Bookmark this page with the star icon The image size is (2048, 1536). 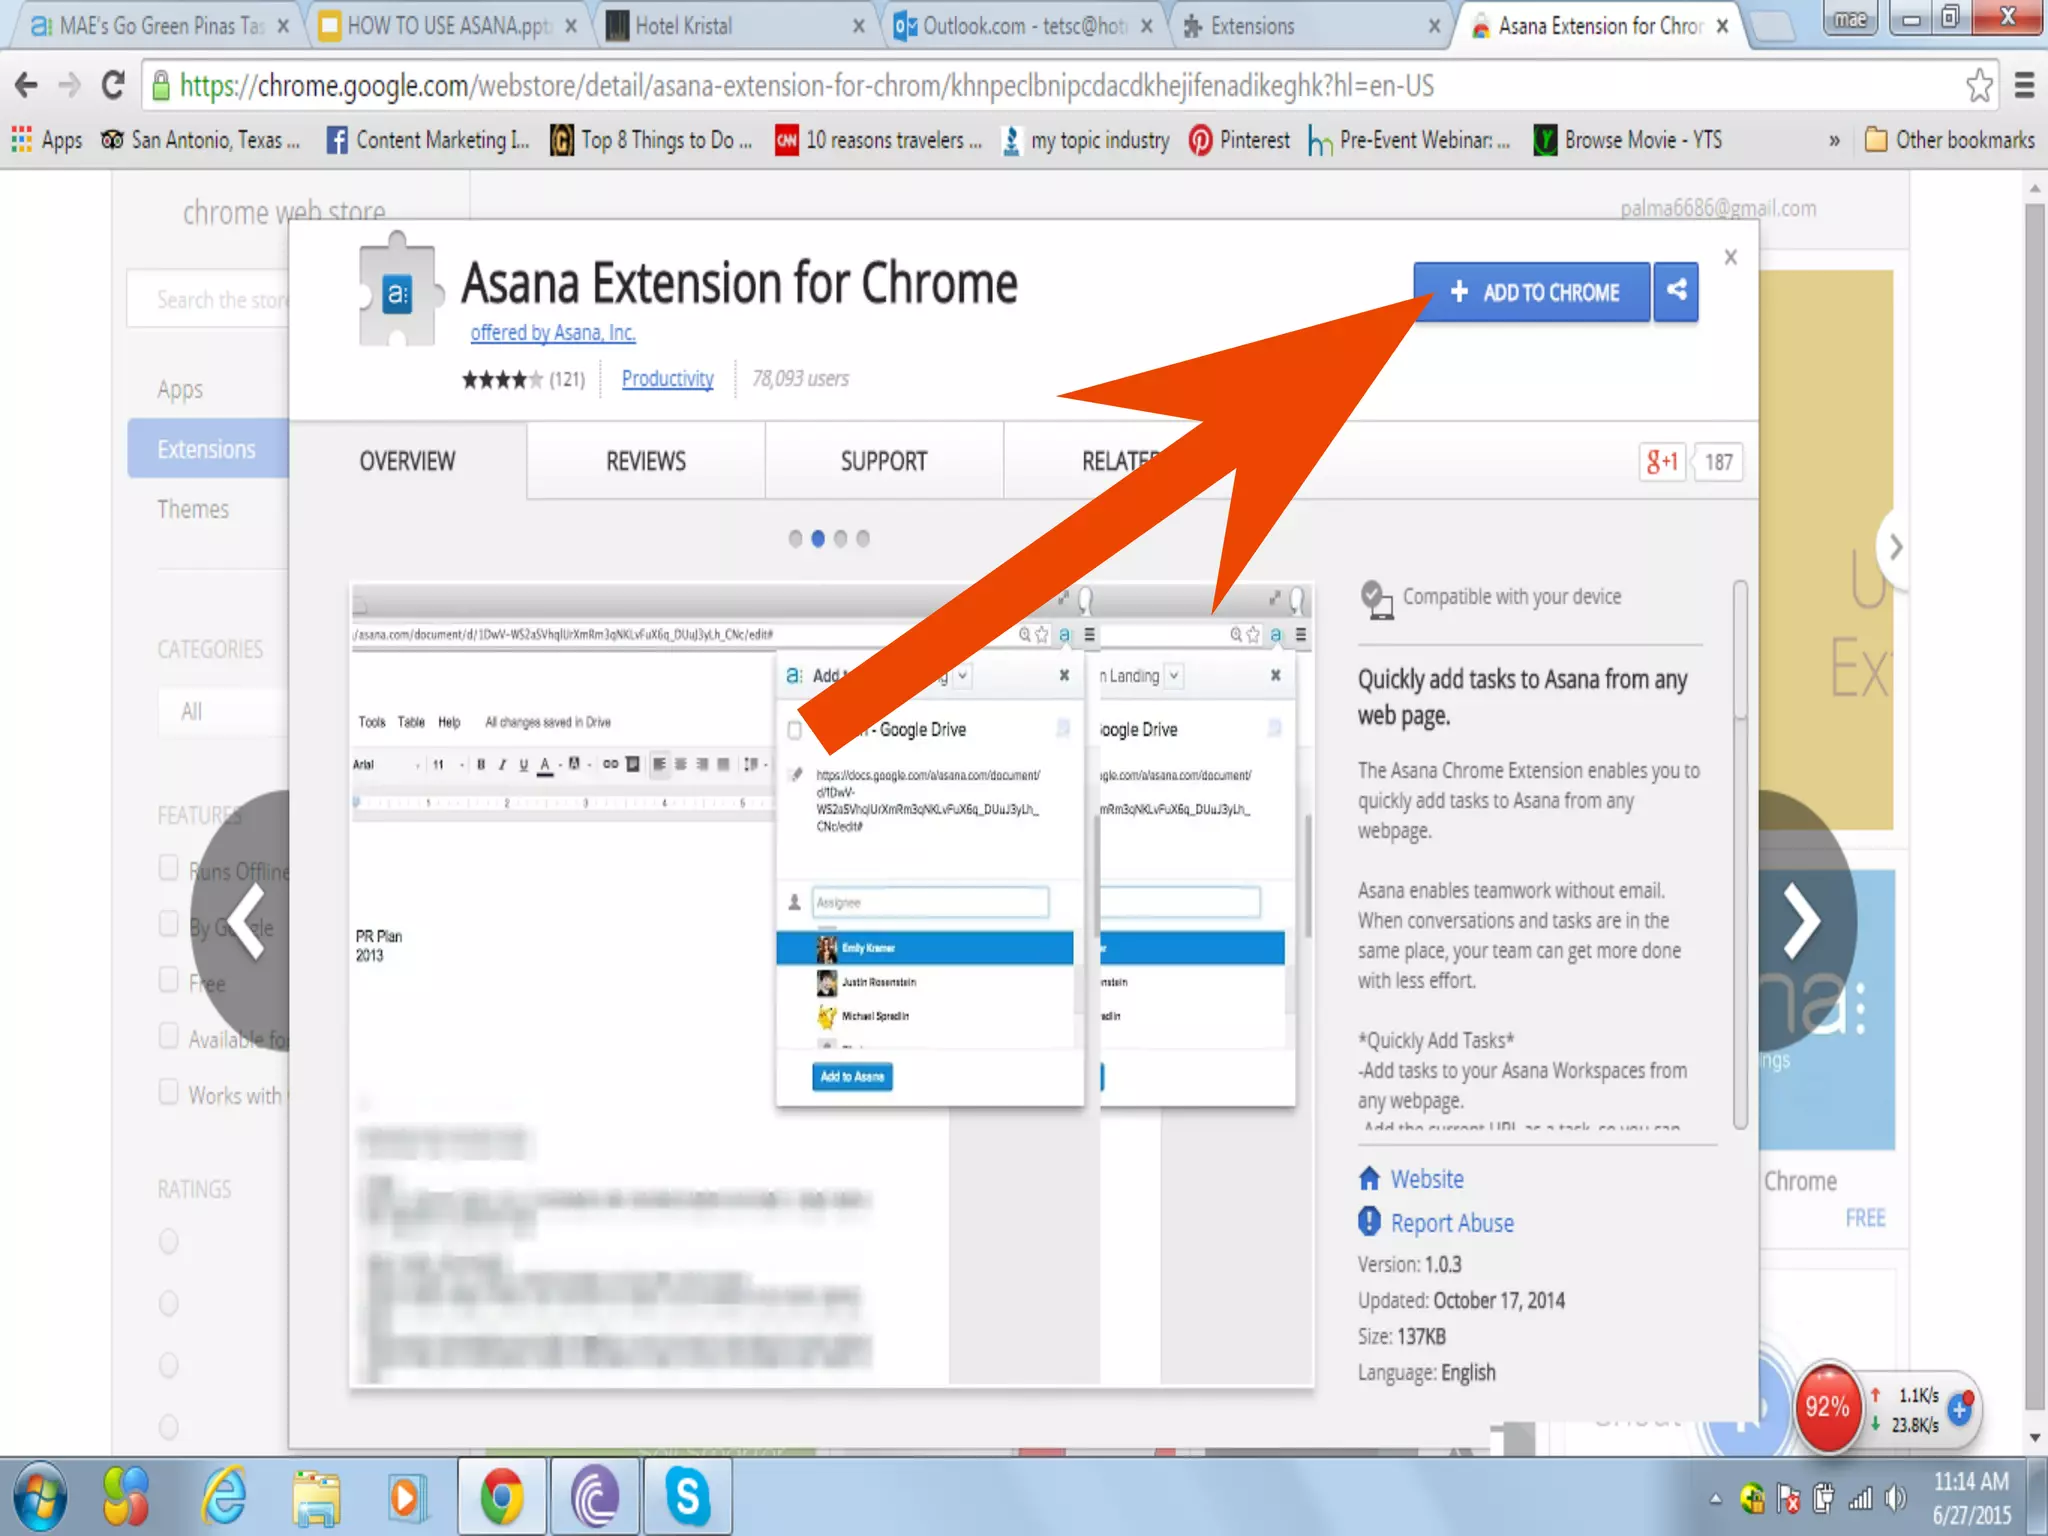pyautogui.click(x=1978, y=86)
